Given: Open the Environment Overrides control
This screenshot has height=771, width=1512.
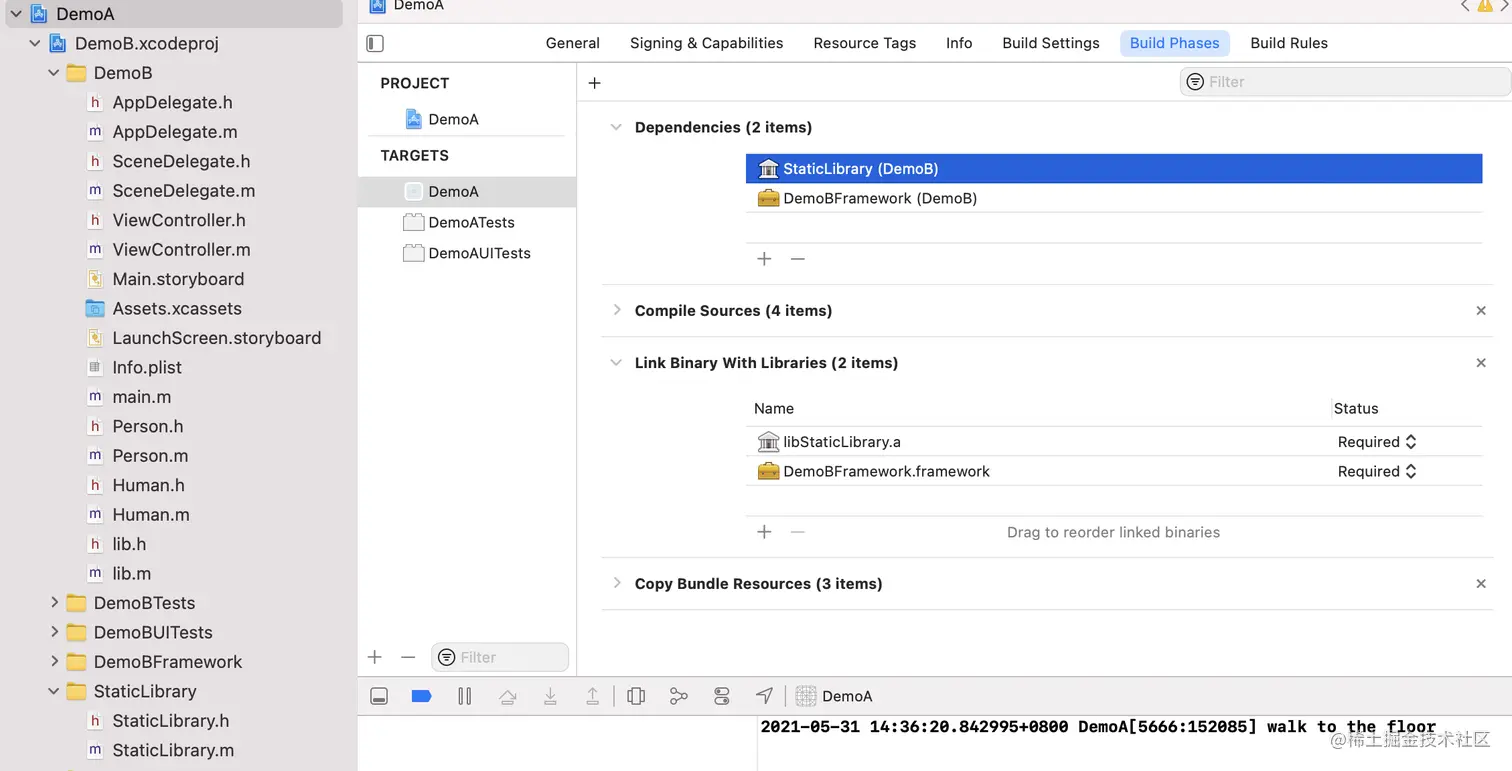Looking at the screenshot, I should coord(722,696).
